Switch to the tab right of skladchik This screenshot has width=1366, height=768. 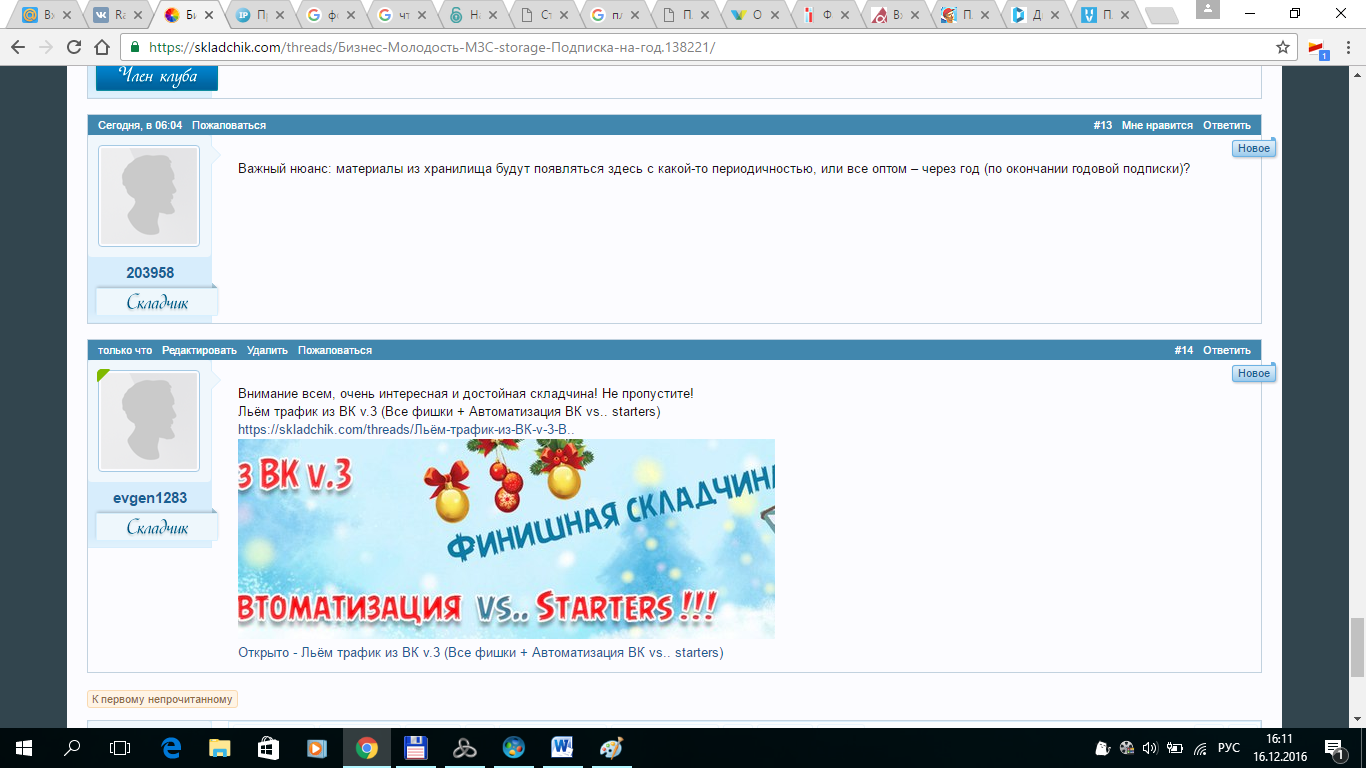(260, 15)
